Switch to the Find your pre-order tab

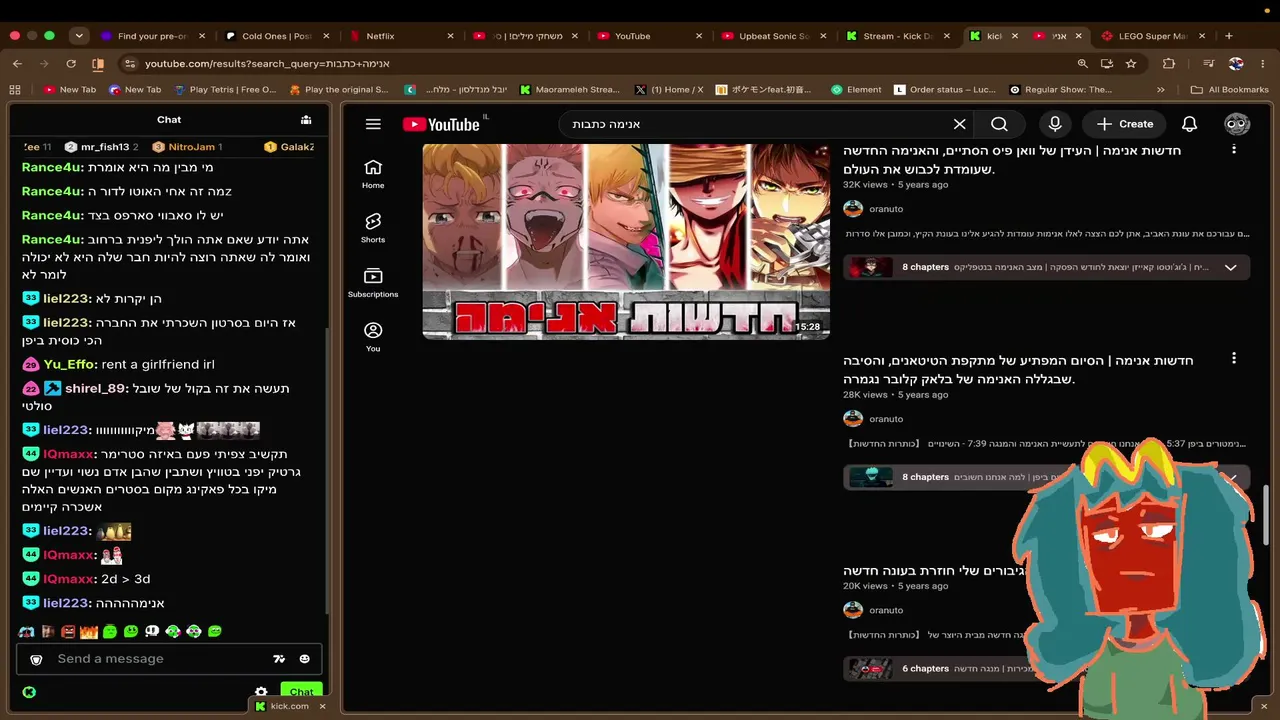(153, 36)
